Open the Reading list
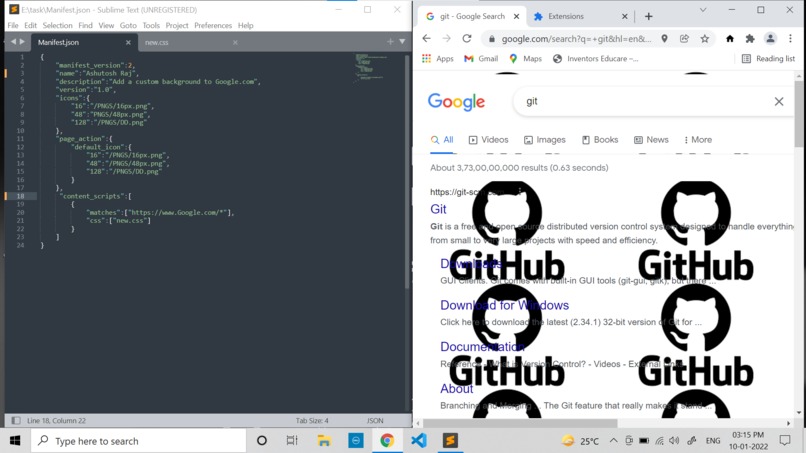This screenshot has height=453, width=806. point(768,59)
